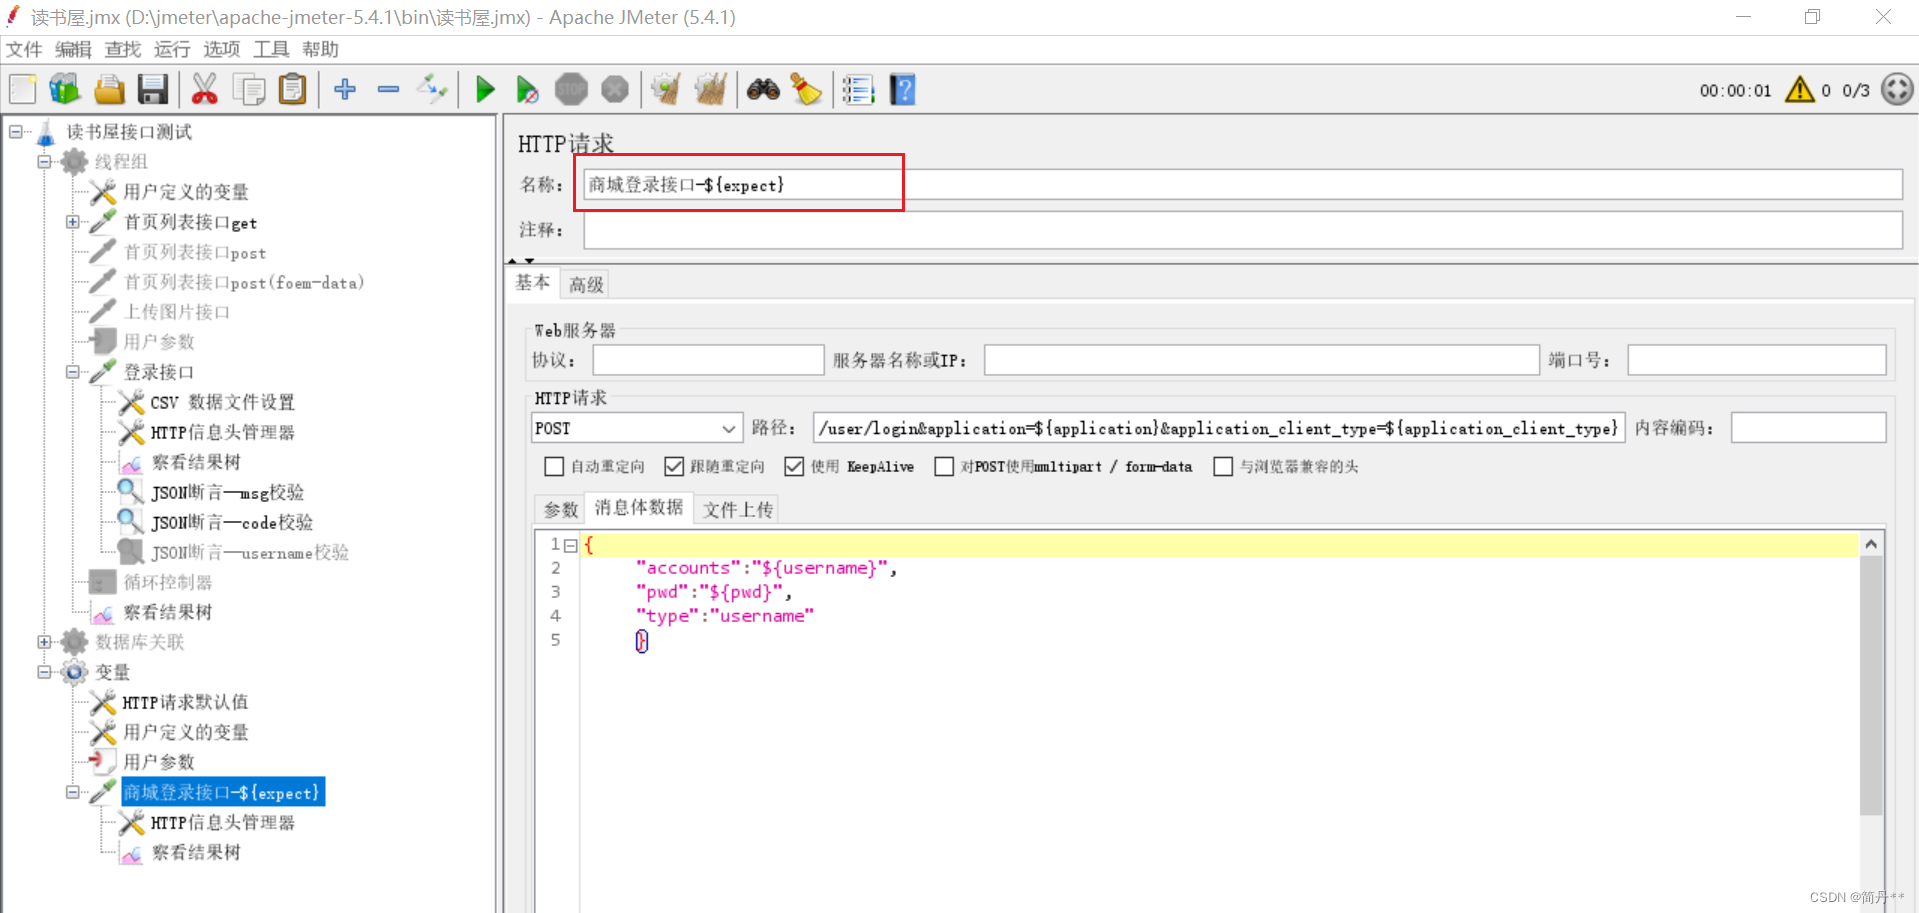Collapse the 变量 thread group node

(x=44, y=672)
